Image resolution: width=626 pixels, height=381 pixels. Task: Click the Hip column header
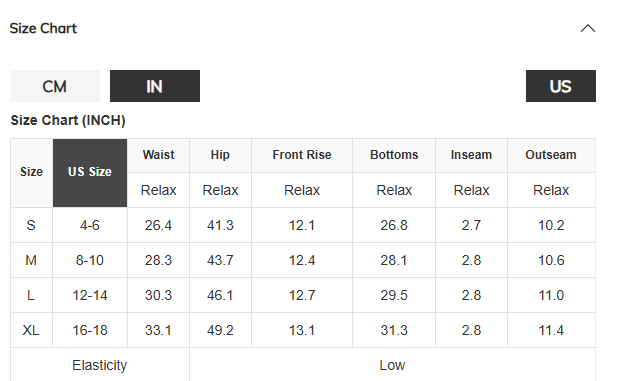pyautogui.click(x=220, y=155)
